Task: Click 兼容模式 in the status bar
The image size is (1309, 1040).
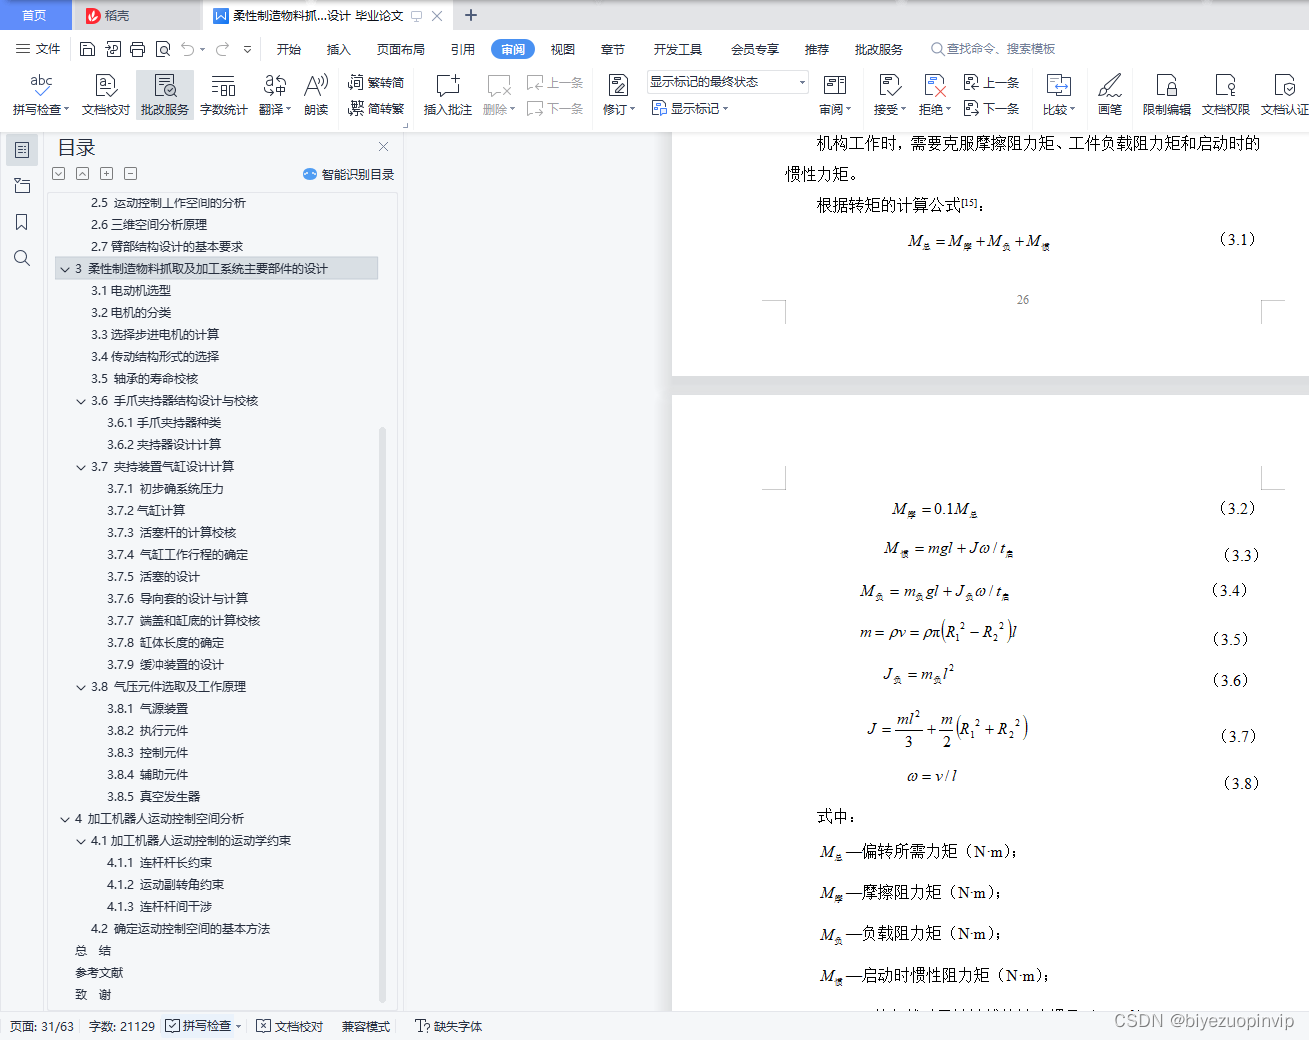Action: point(366,1026)
